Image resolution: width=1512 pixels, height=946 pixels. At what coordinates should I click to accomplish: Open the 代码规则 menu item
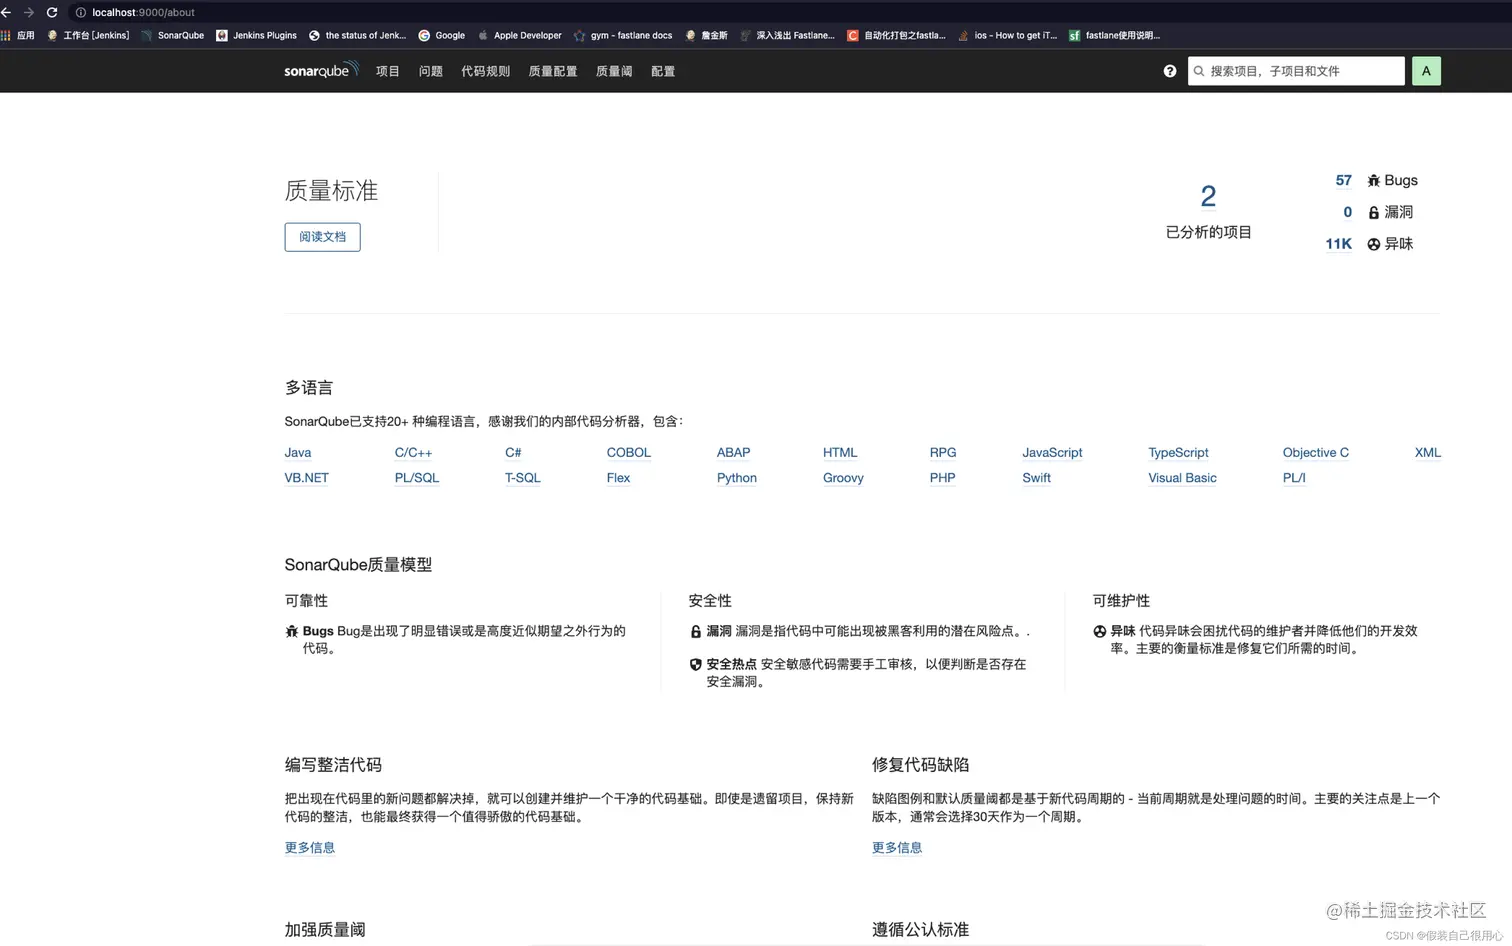(x=486, y=71)
